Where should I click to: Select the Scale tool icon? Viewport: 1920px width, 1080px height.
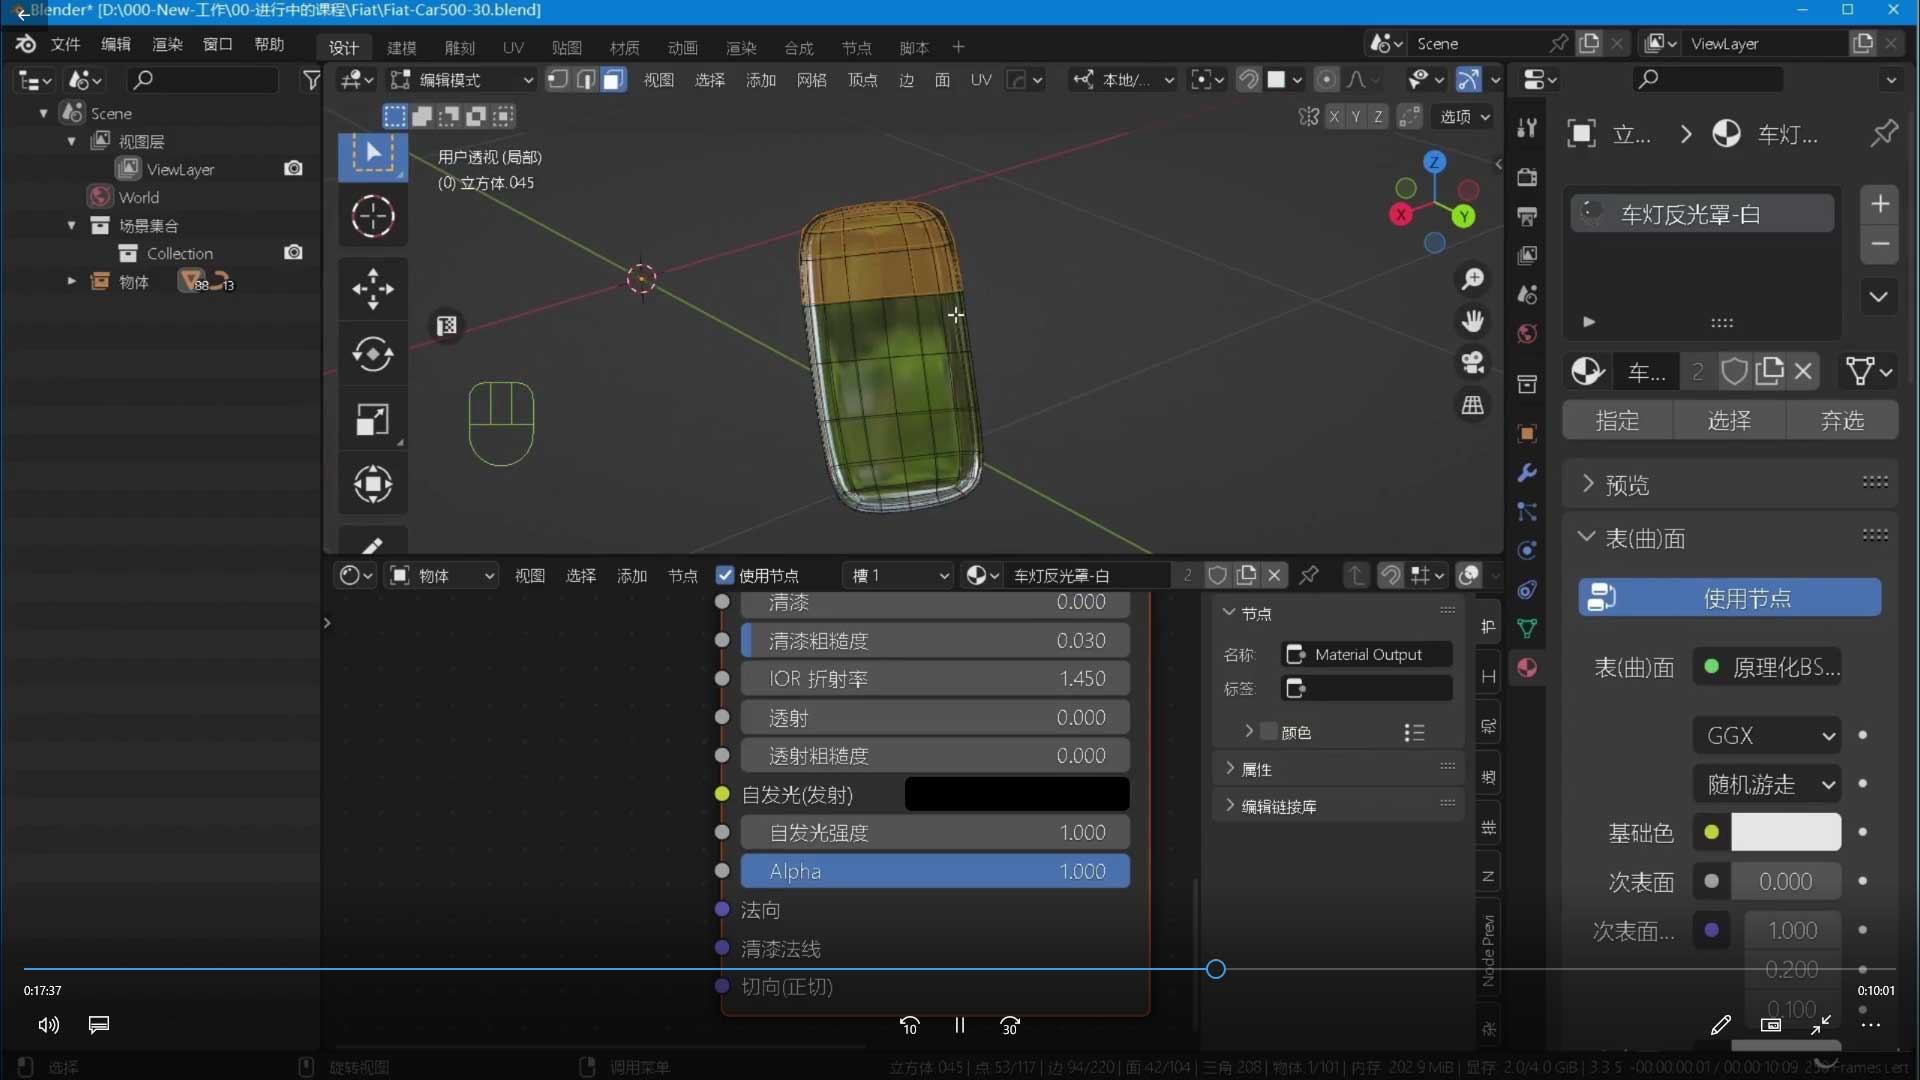tap(373, 420)
